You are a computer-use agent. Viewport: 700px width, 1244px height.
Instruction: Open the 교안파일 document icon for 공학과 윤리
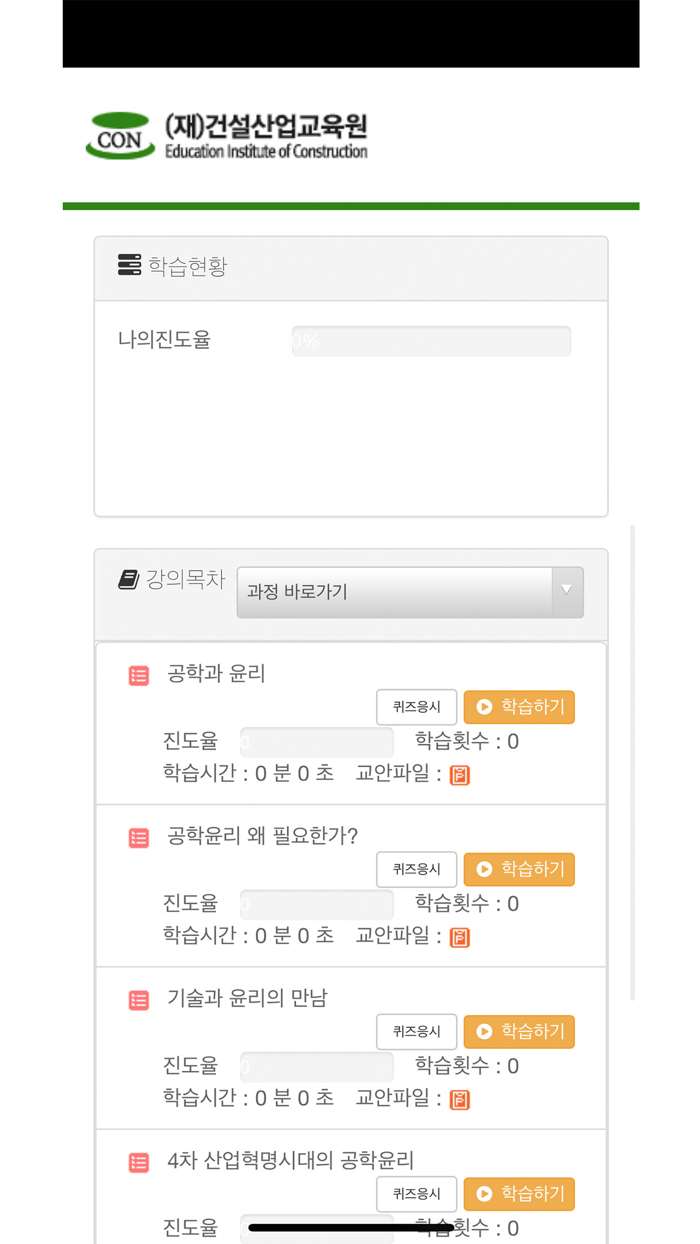tap(459, 774)
